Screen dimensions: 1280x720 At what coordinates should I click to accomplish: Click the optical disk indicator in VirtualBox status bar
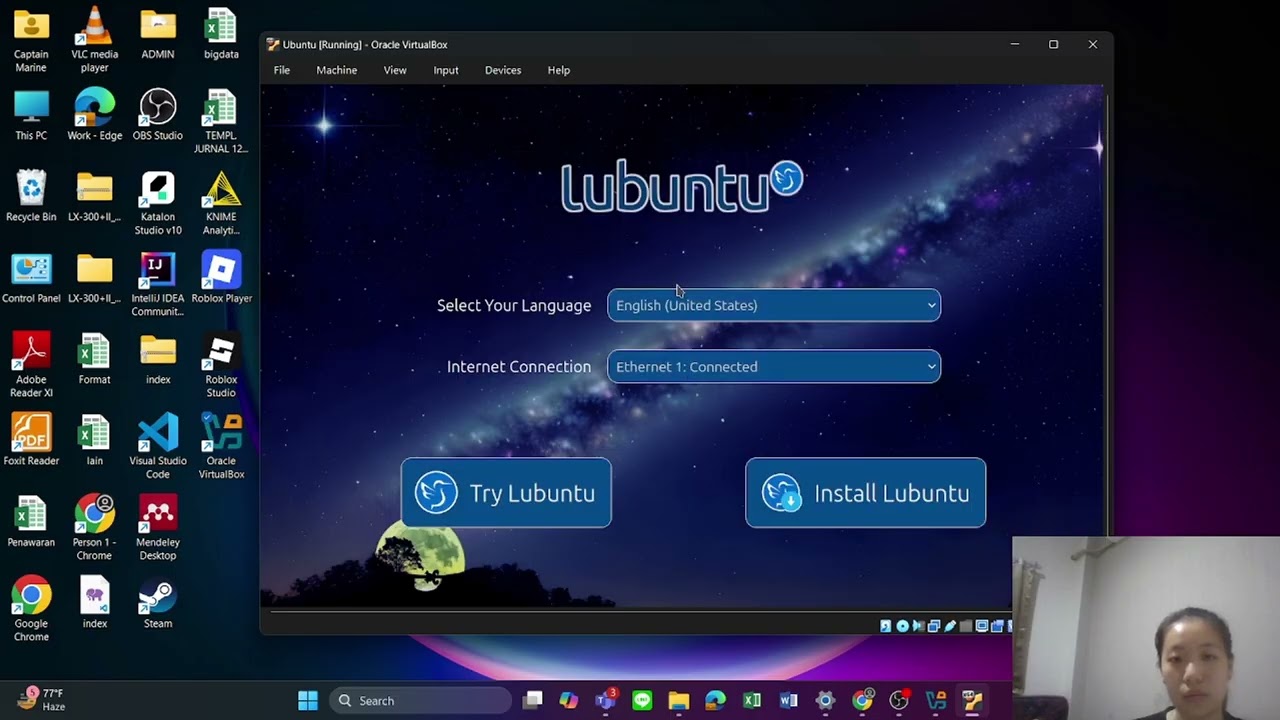click(x=902, y=626)
